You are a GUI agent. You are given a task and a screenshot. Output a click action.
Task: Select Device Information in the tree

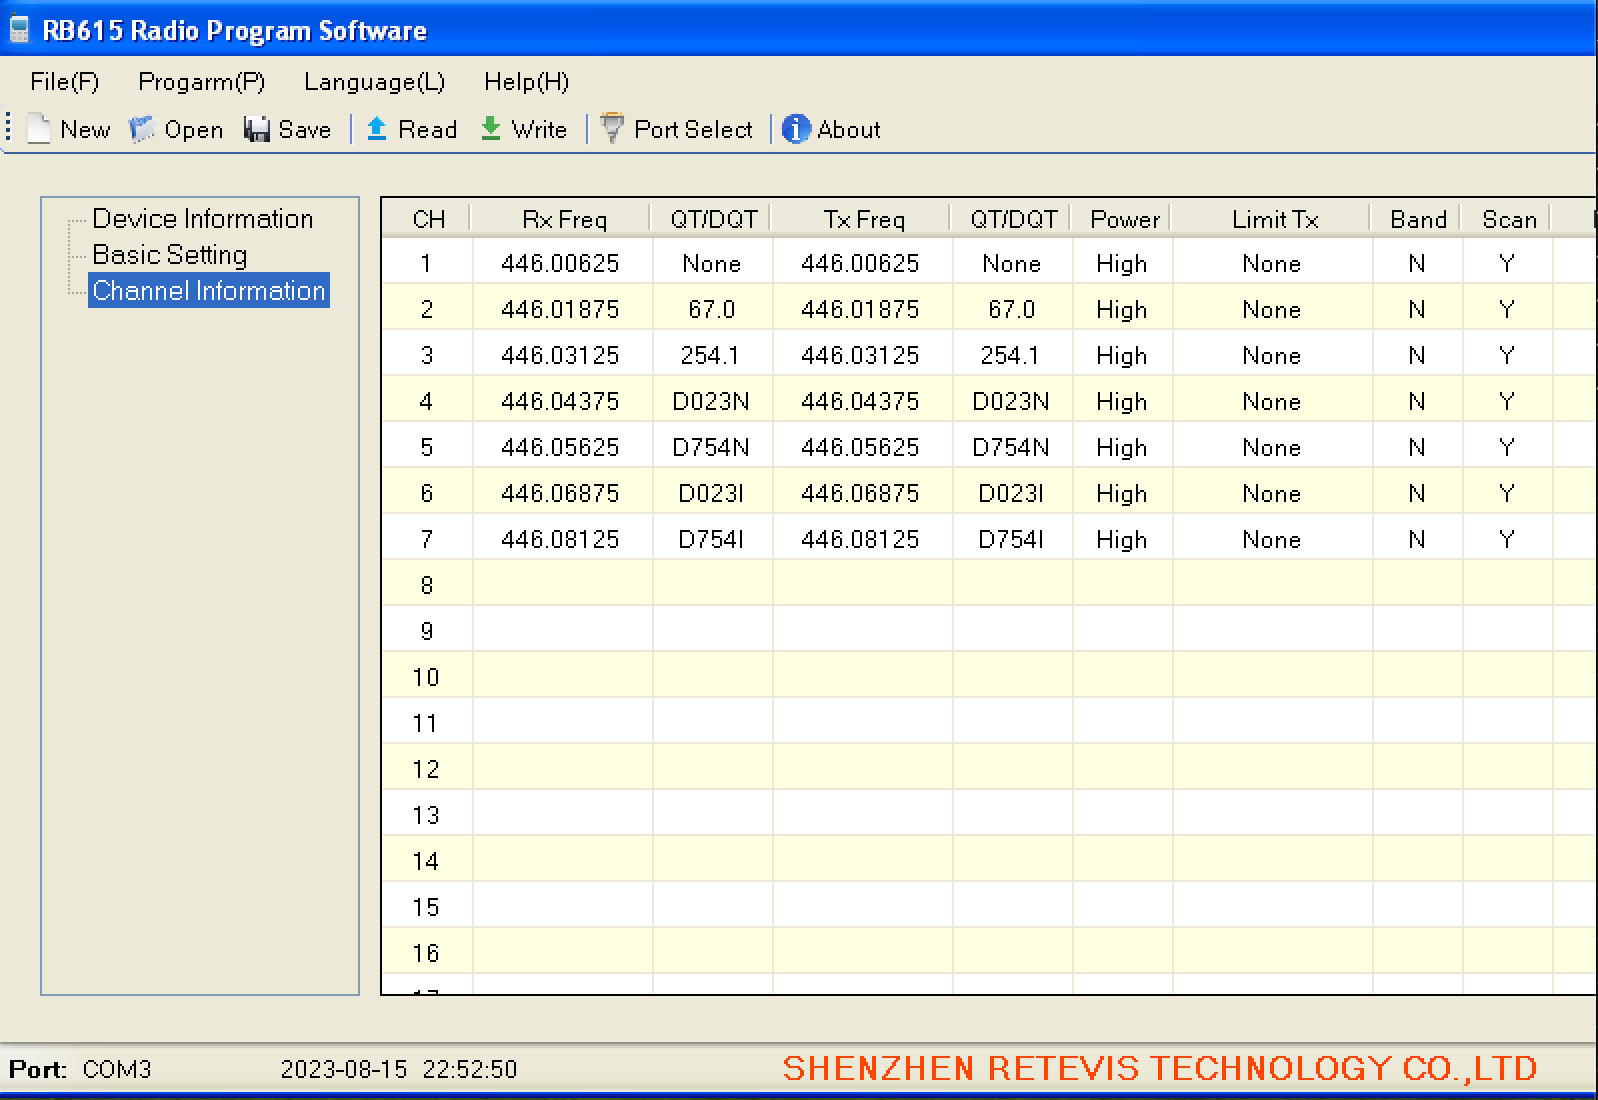[x=203, y=219]
